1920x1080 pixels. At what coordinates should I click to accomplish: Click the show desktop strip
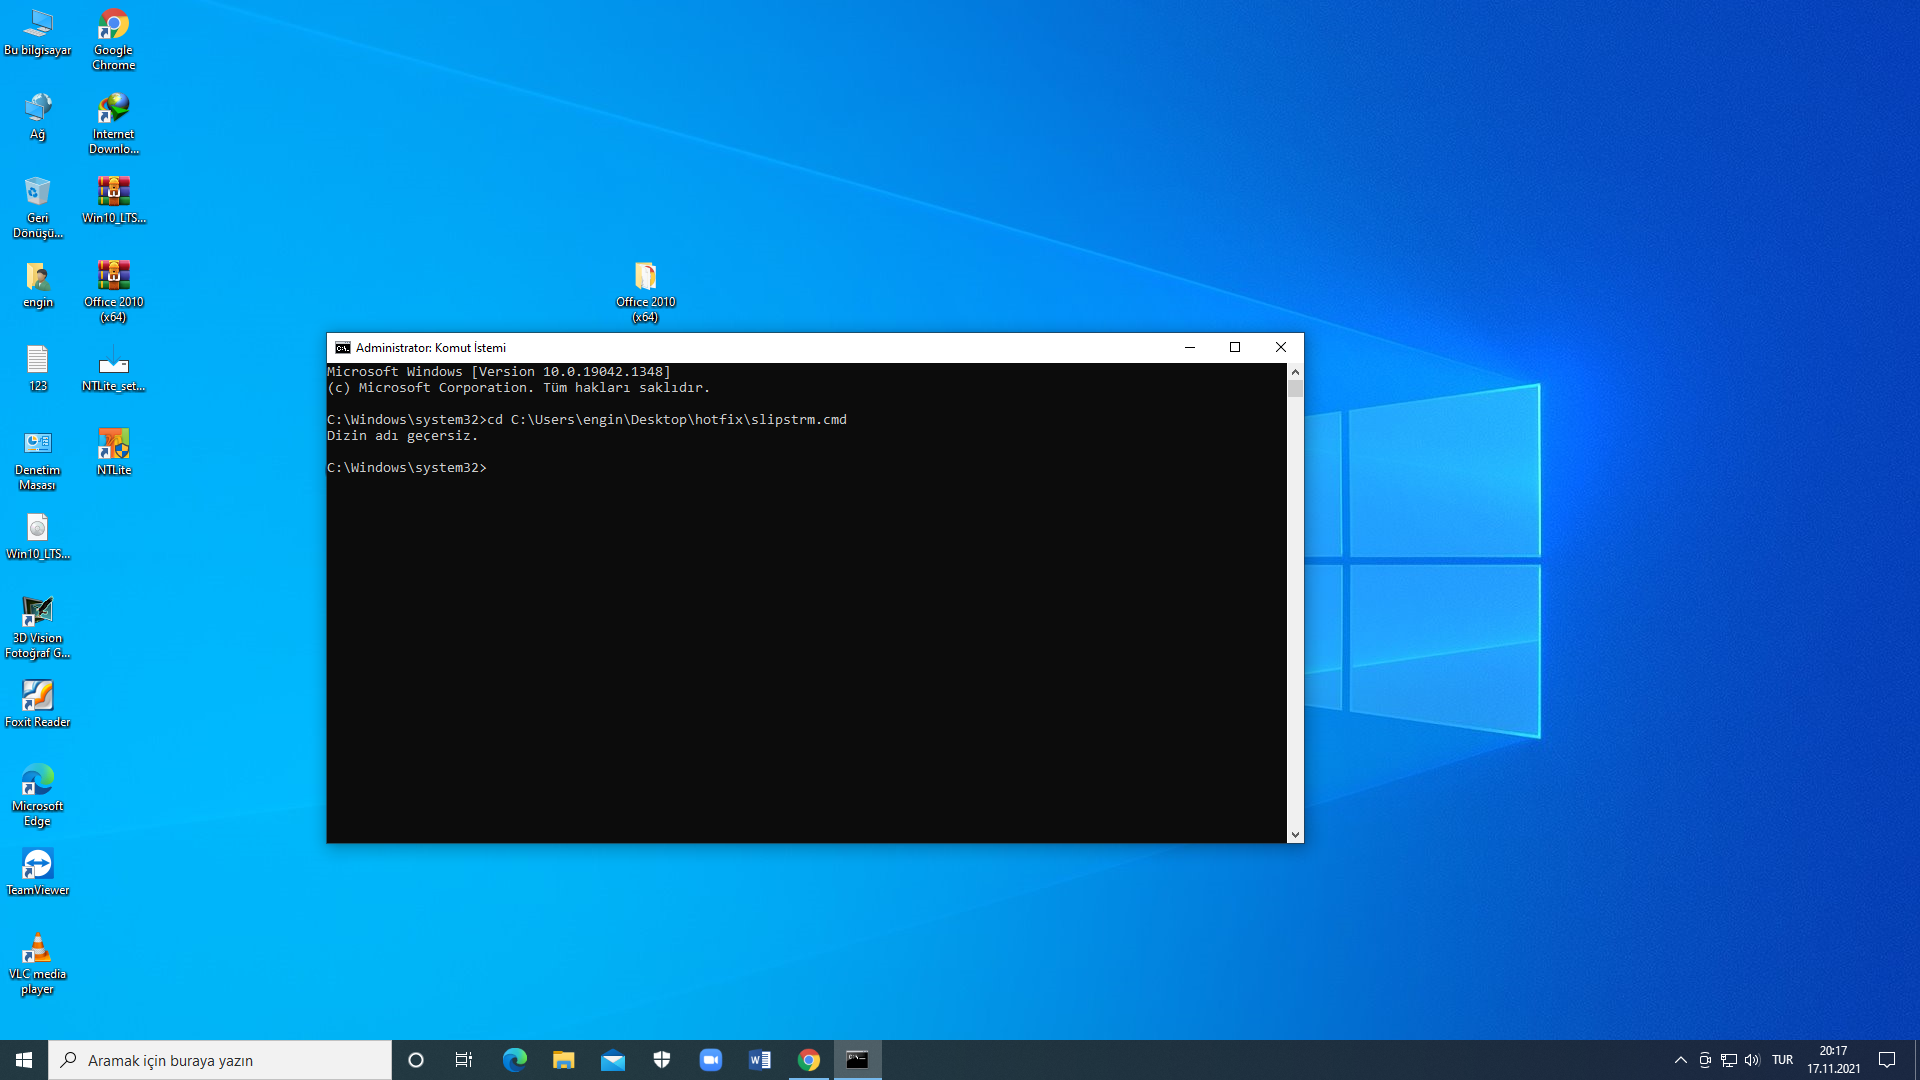click(1916, 1060)
